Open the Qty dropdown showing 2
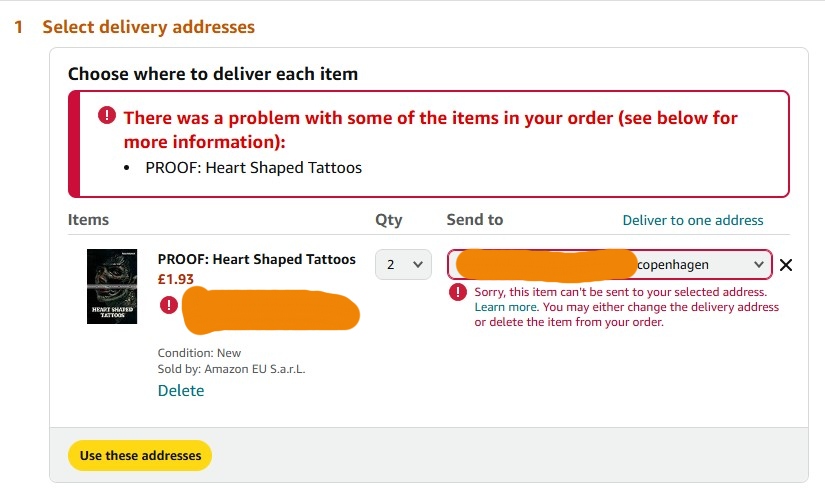This screenshot has height=497, width=825. click(403, 264)
